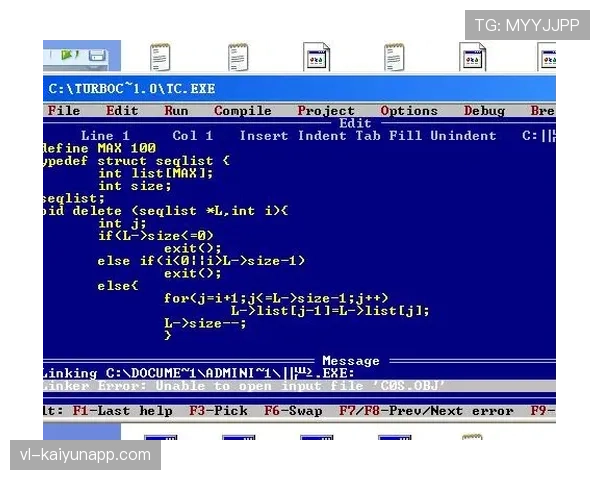This screenshot has height=480, width=600.
Task: Click F3-Pick in the bottom bar
Action: click(x=218, y=411)
